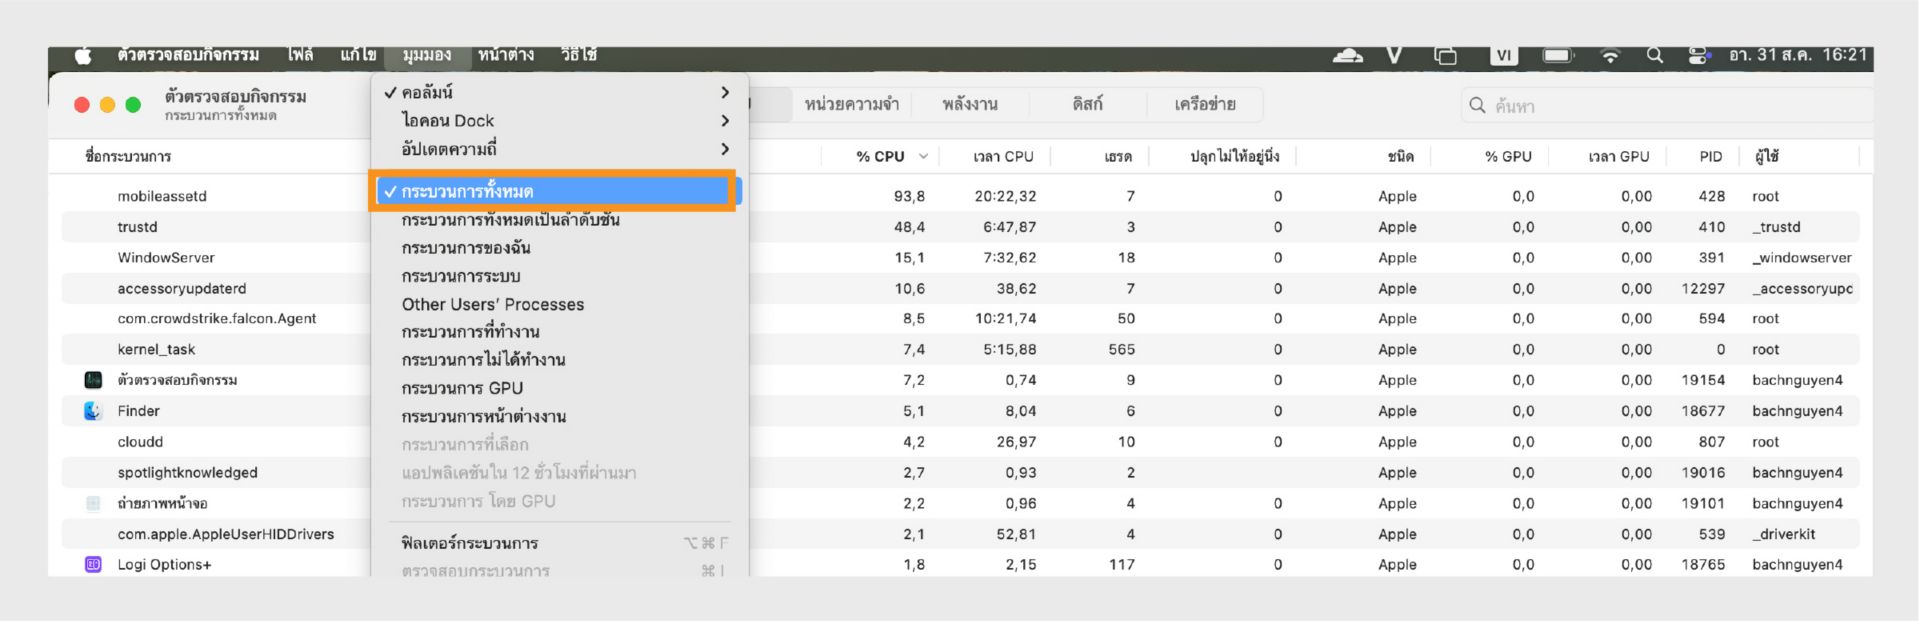Choose Other Users' Processes option
Screen dimensions: 1920x621
tap(559, 304)
